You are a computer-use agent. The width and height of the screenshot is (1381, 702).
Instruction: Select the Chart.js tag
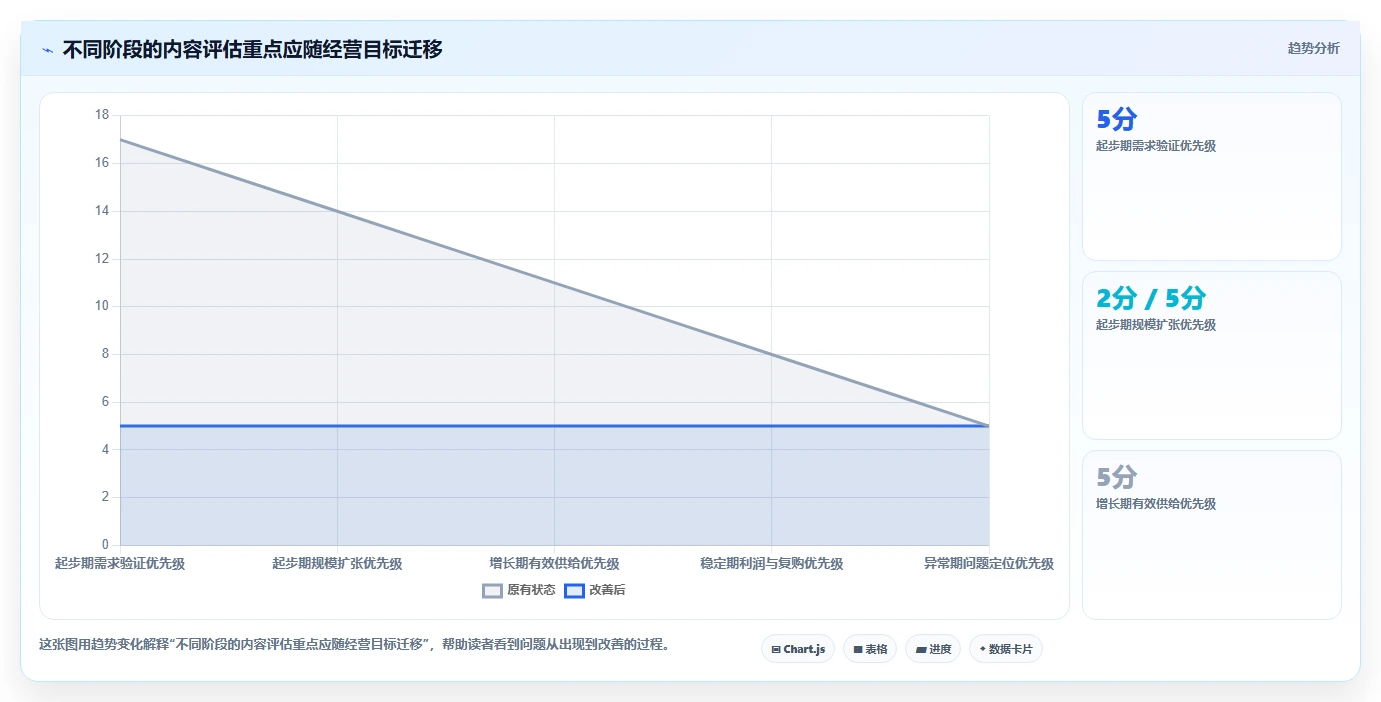[798, 649]
